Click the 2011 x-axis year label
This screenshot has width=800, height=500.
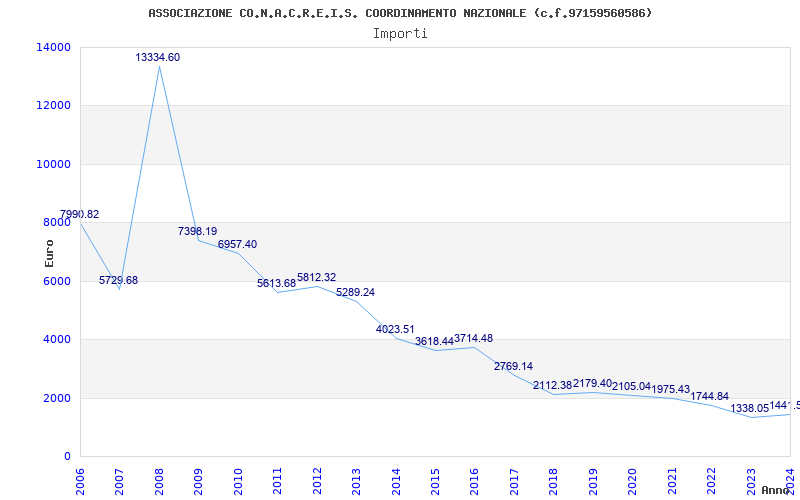(277, 481)
